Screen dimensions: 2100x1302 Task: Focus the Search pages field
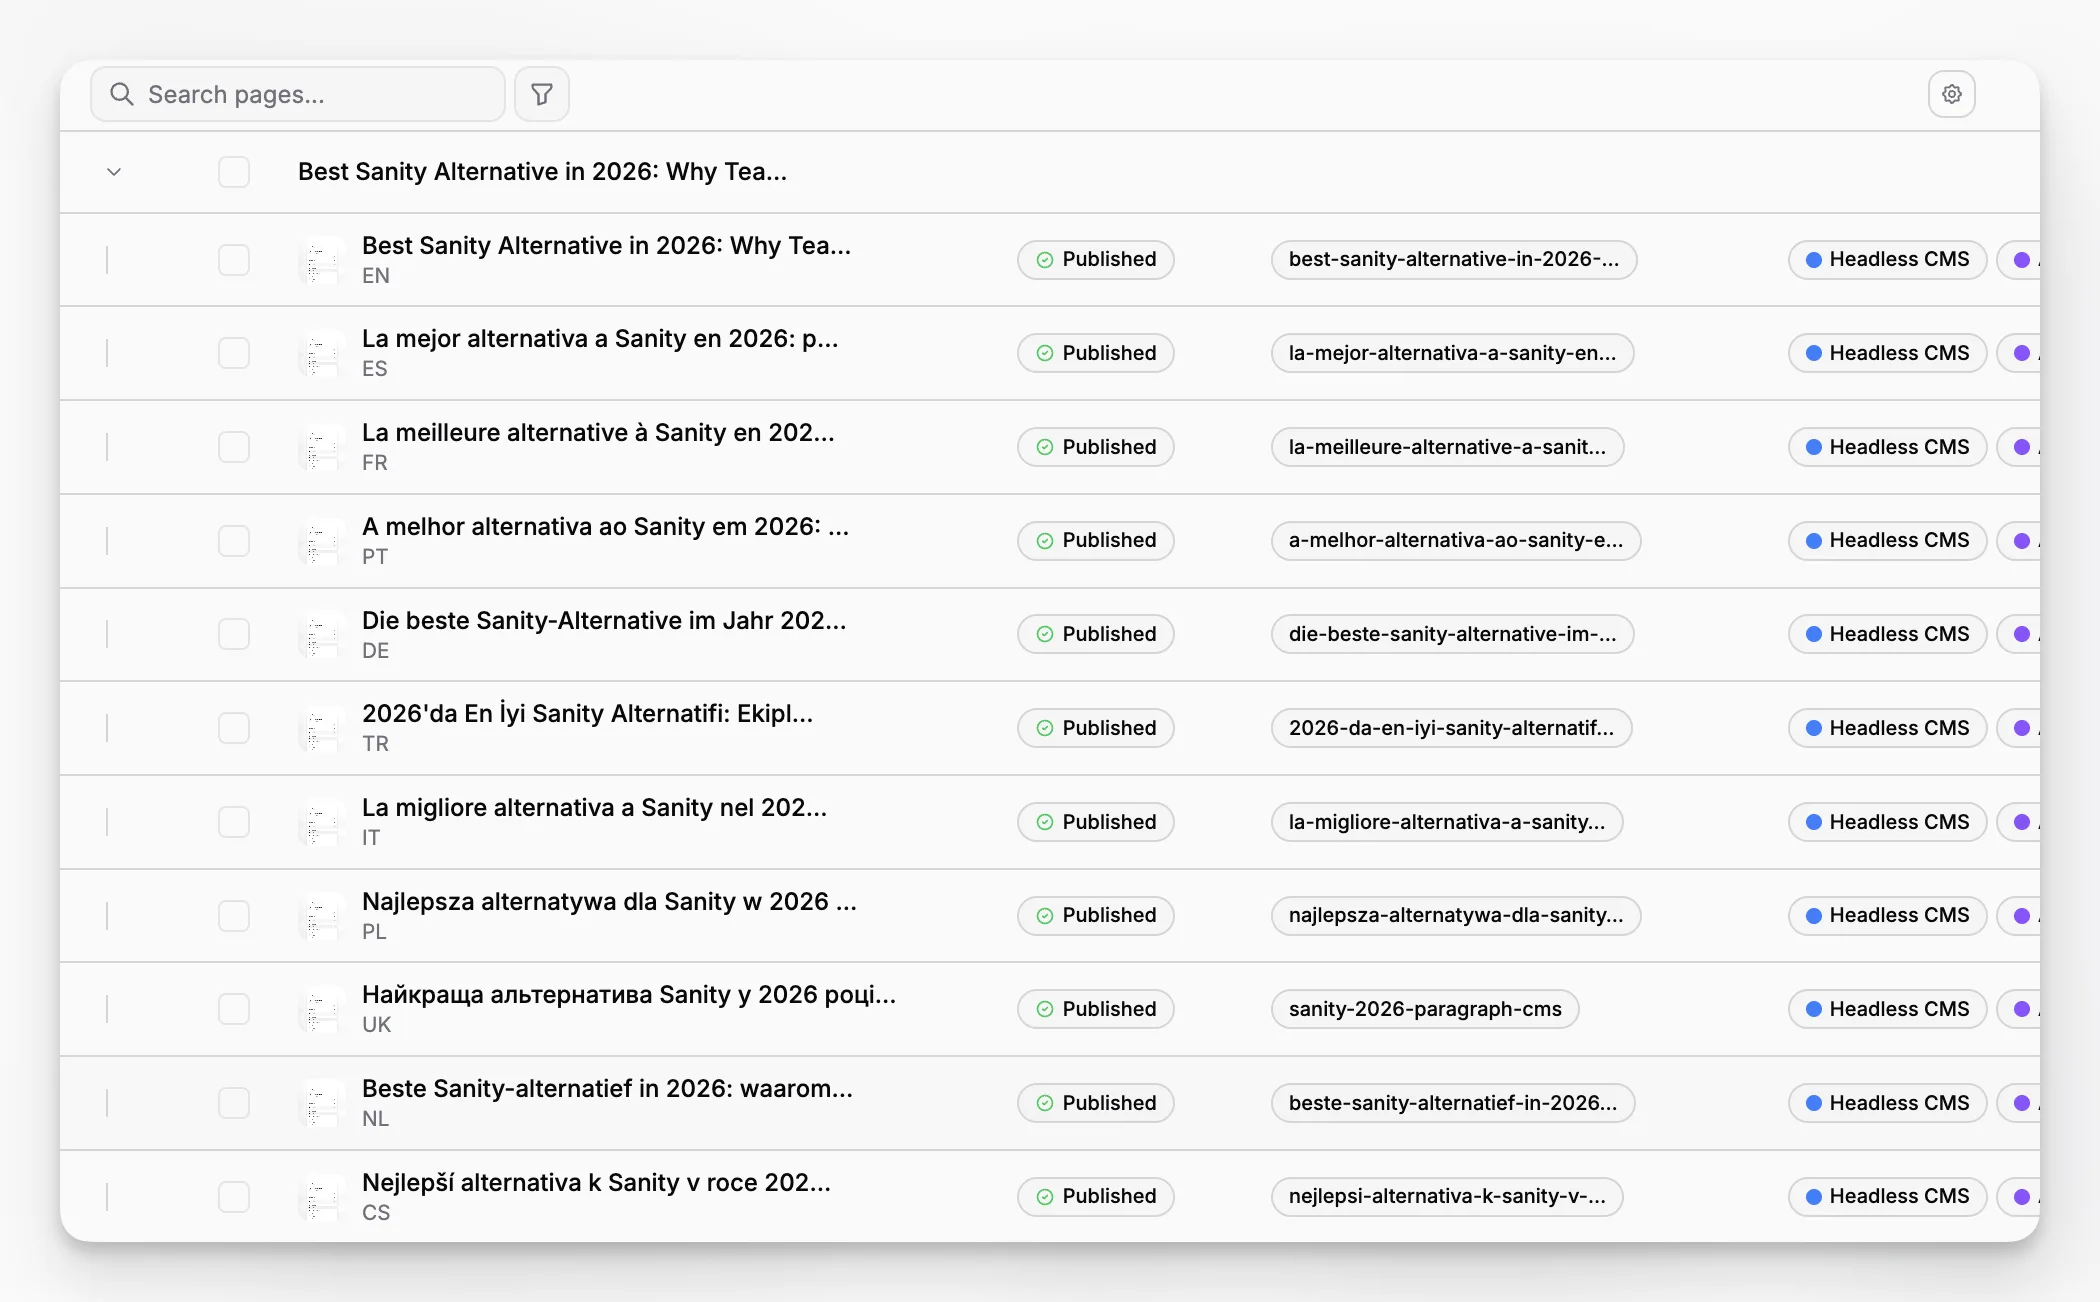(298, 94)
